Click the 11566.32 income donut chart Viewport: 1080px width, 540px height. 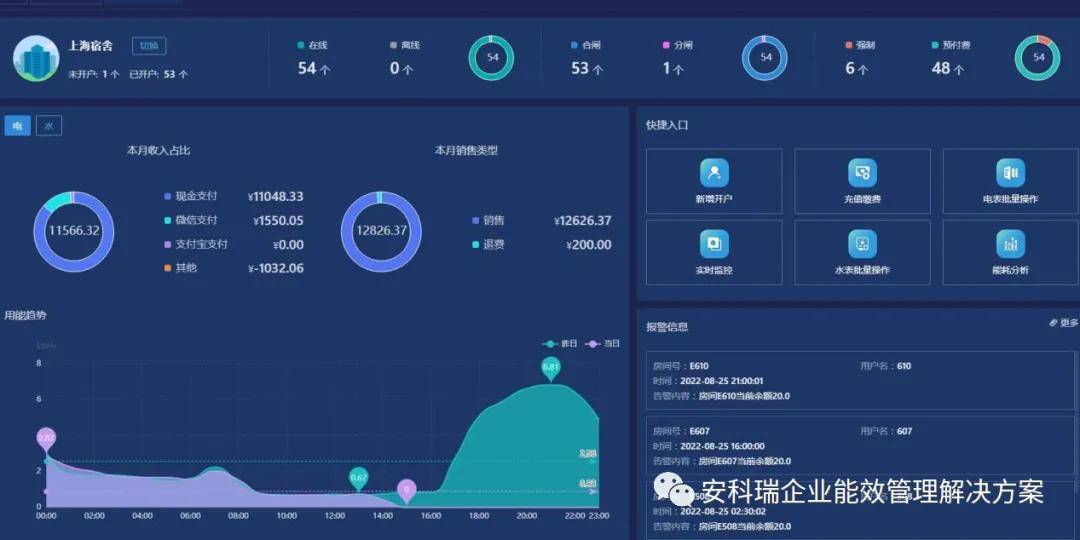[74, 231]
